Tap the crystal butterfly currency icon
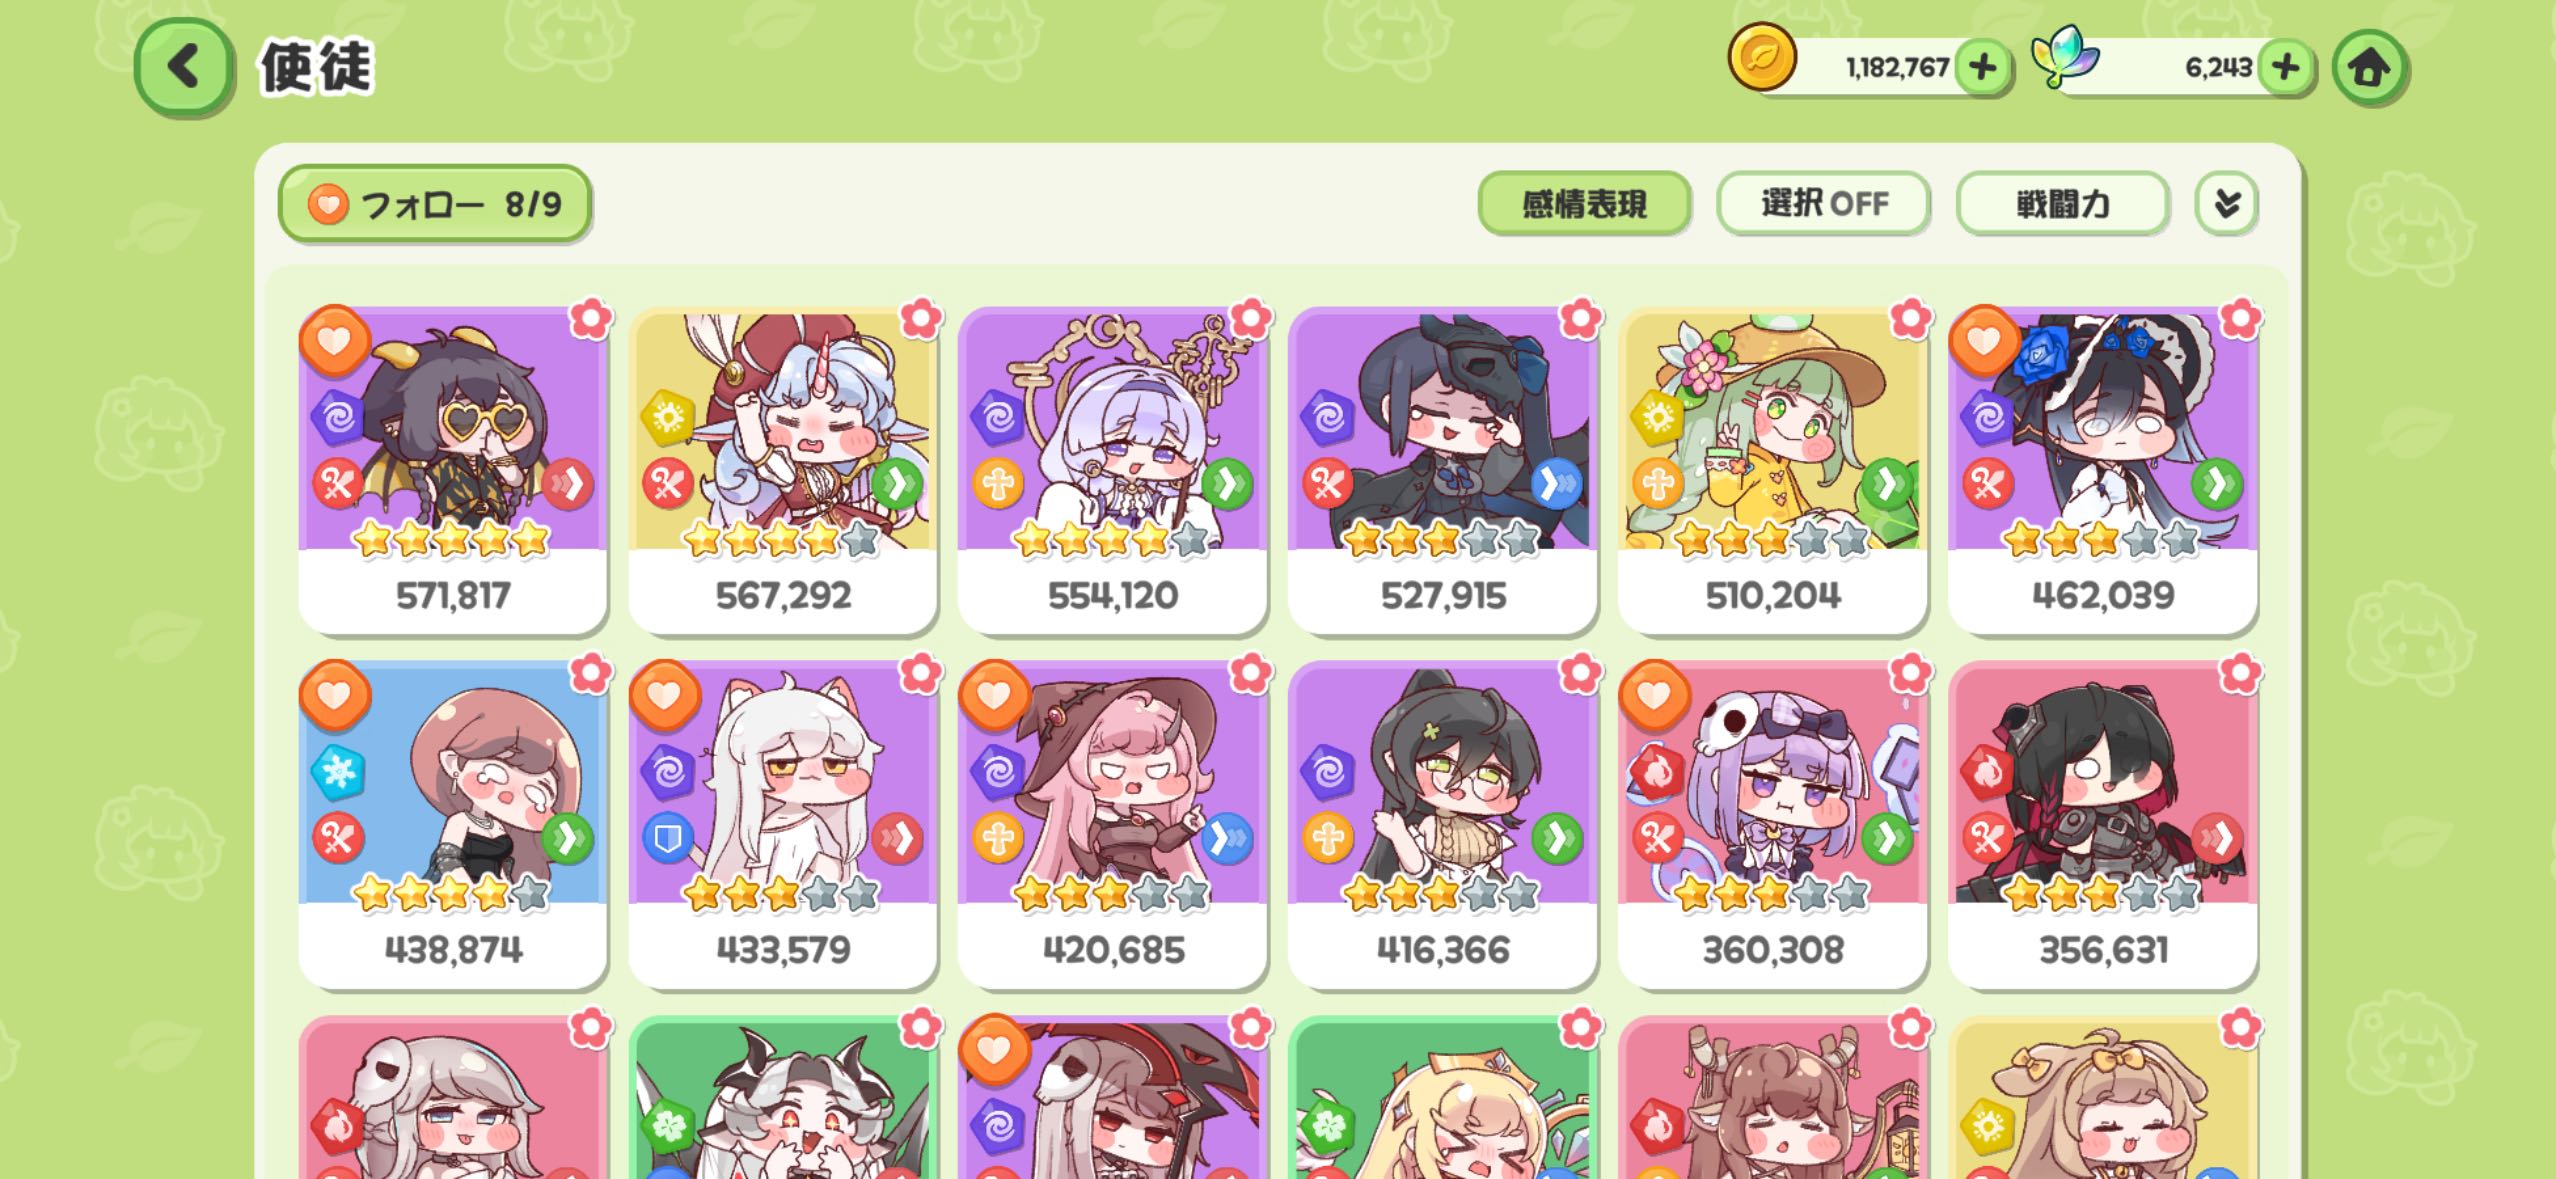2556x1179 pixels. click(x=2066, y=57)
